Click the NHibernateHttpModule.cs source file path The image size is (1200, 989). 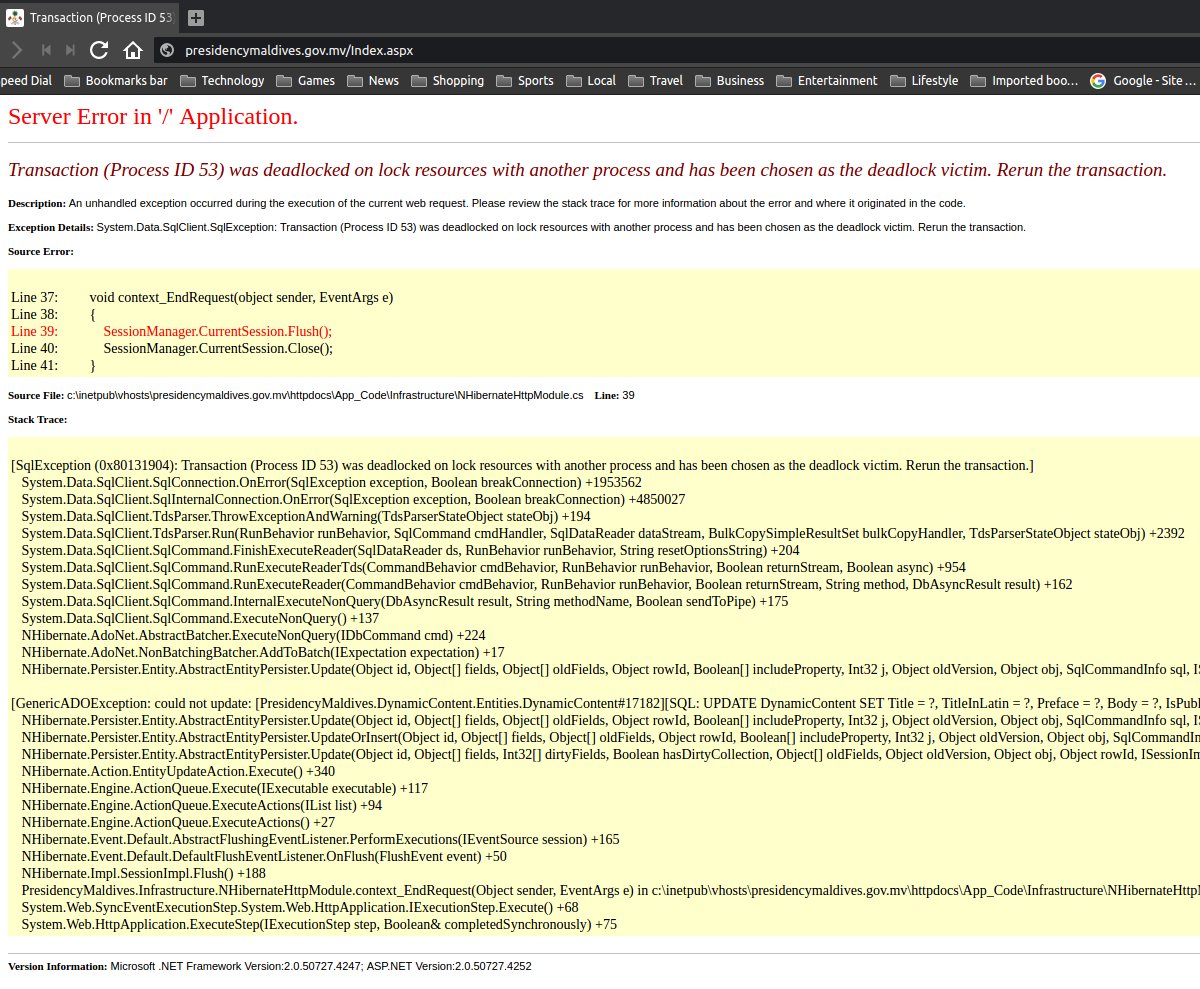(x=325, y=395)
